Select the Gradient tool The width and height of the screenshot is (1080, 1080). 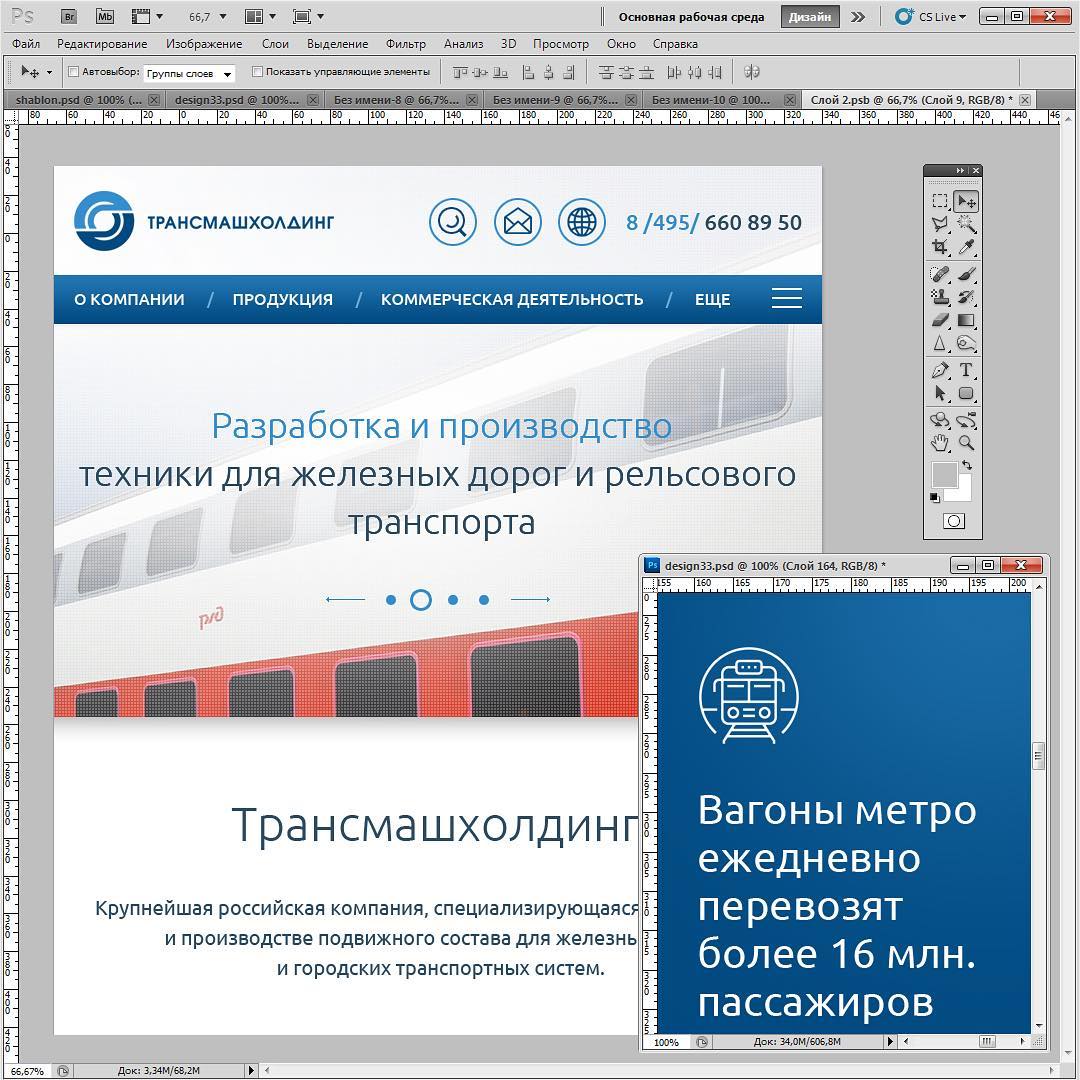[966, 320]
